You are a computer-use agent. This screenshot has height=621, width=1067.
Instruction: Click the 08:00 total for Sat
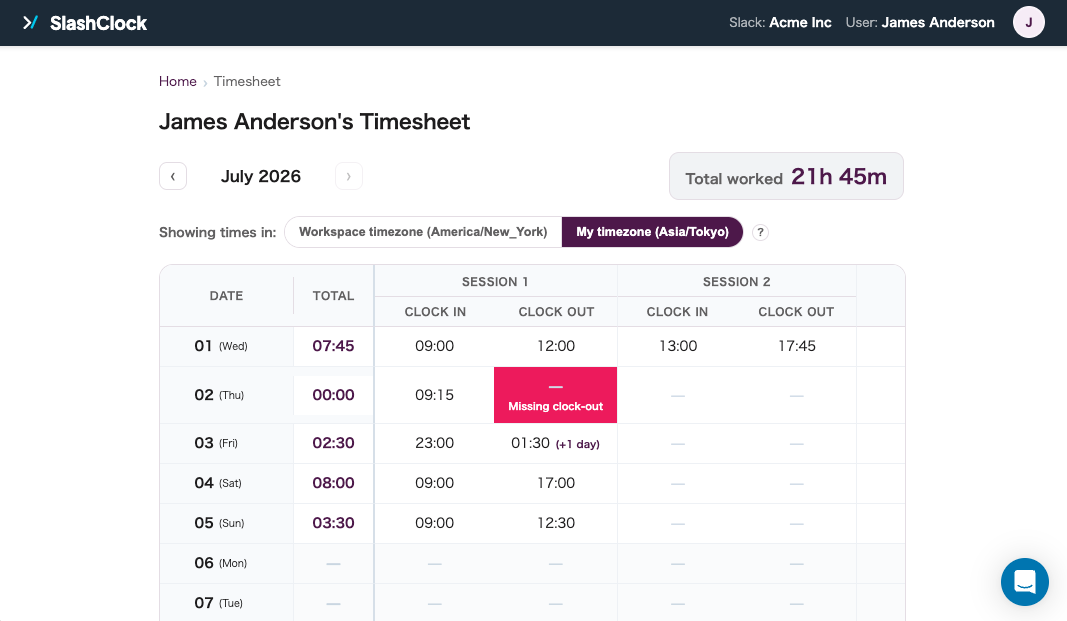tap(333, 484)
